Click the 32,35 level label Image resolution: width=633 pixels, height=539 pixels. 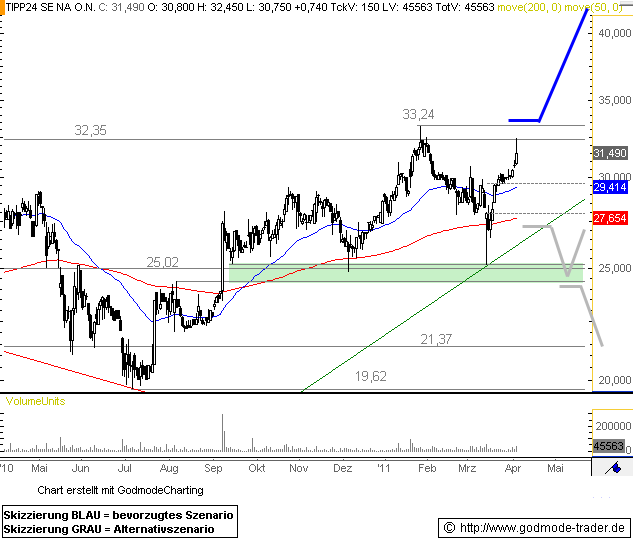[90, 130]
